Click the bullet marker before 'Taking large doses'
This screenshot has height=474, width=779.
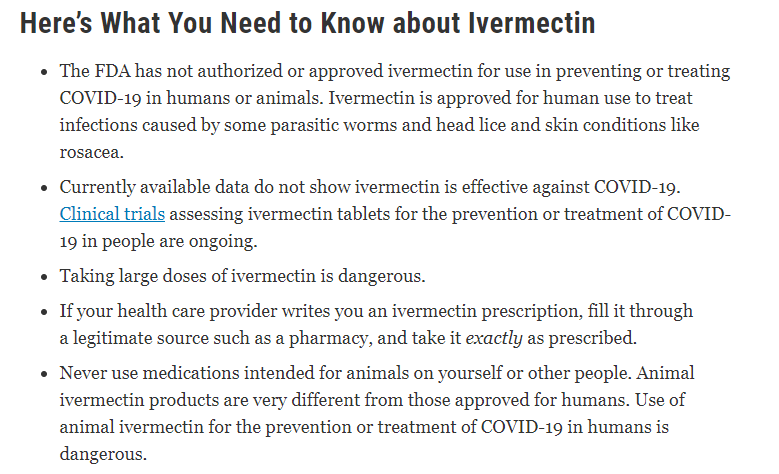pos(45,277)
